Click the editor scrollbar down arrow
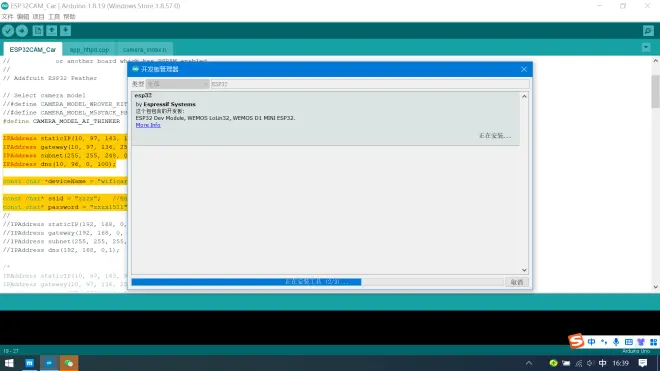 coord(655,287)
